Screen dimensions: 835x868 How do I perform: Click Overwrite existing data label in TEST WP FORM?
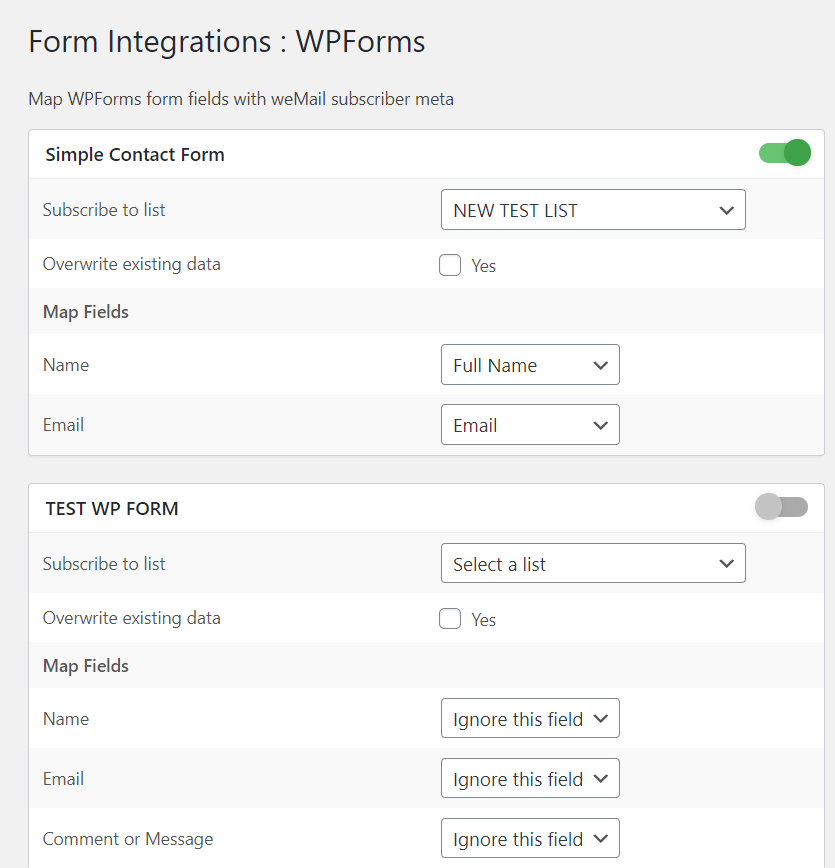coord(132,618)
